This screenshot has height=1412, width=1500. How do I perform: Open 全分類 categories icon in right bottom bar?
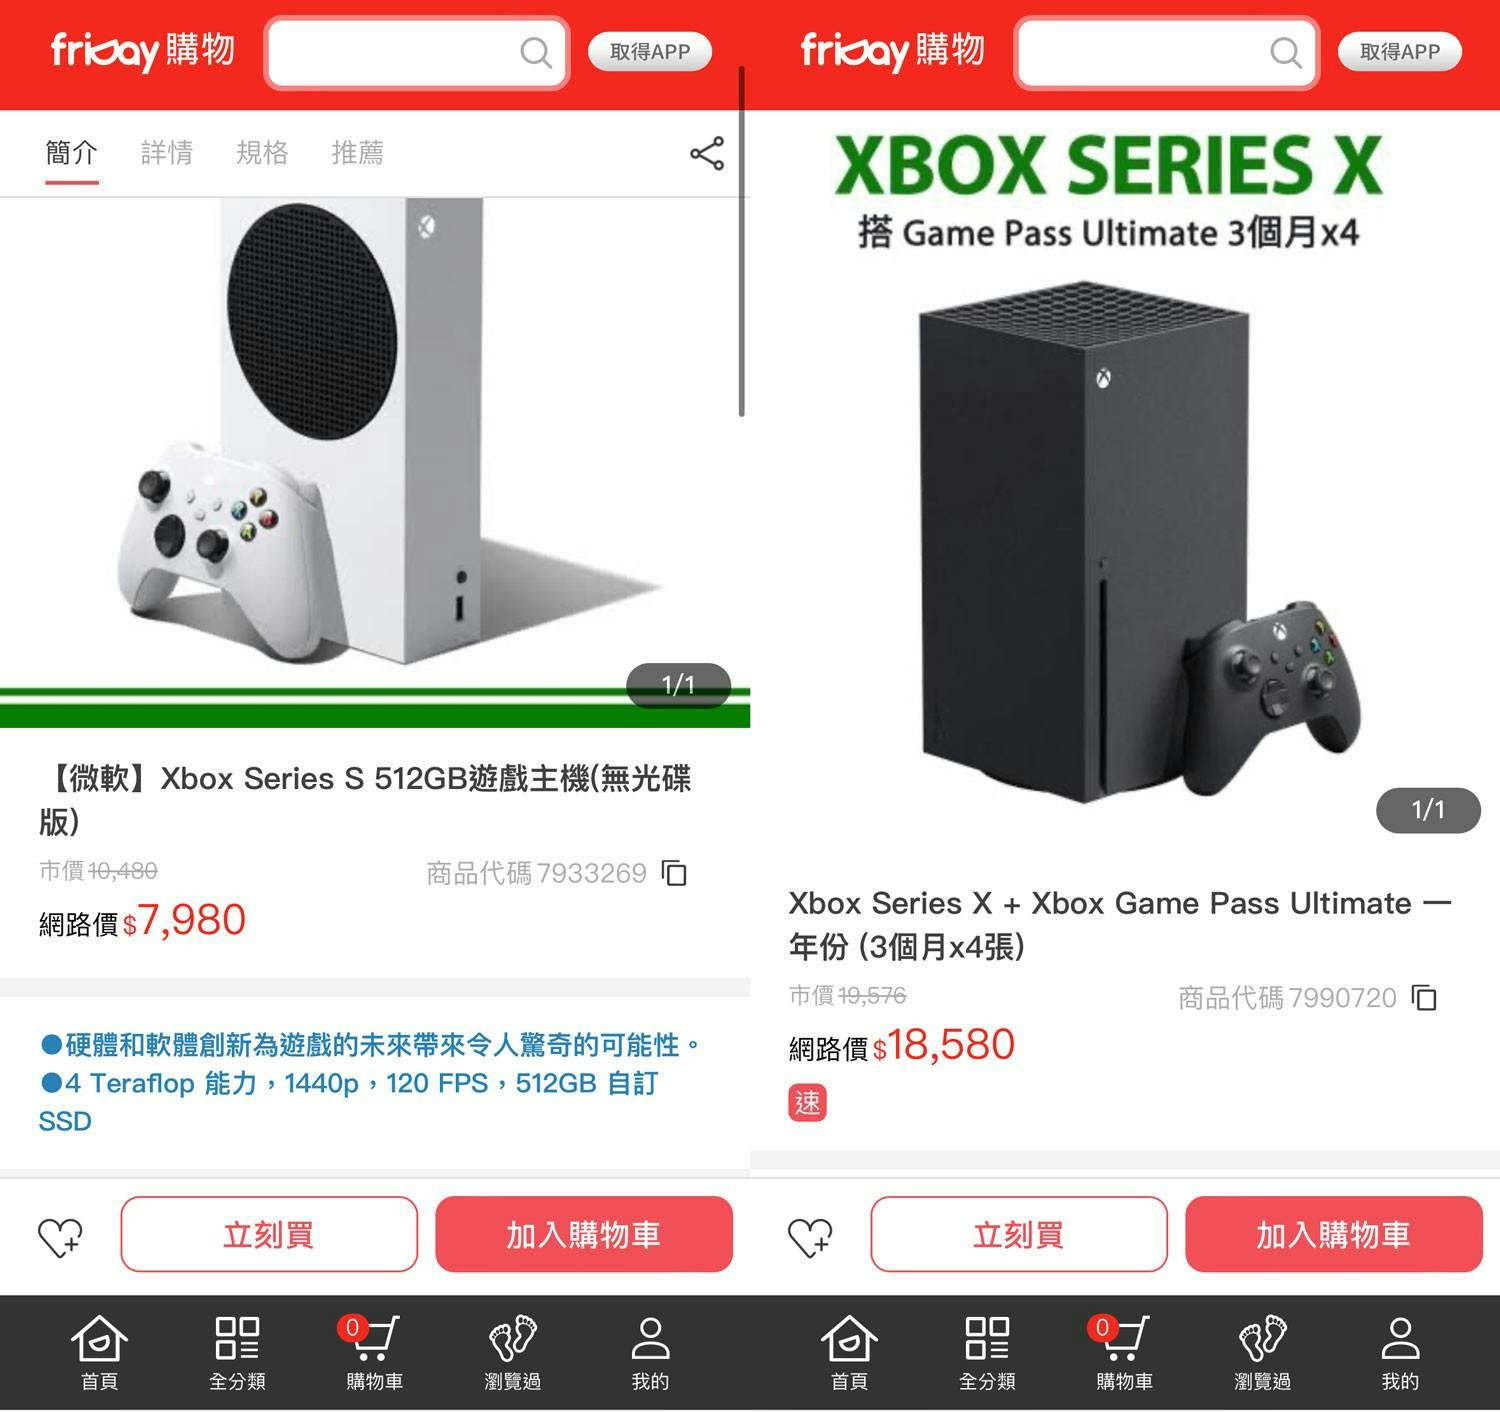click(987, 1353)
